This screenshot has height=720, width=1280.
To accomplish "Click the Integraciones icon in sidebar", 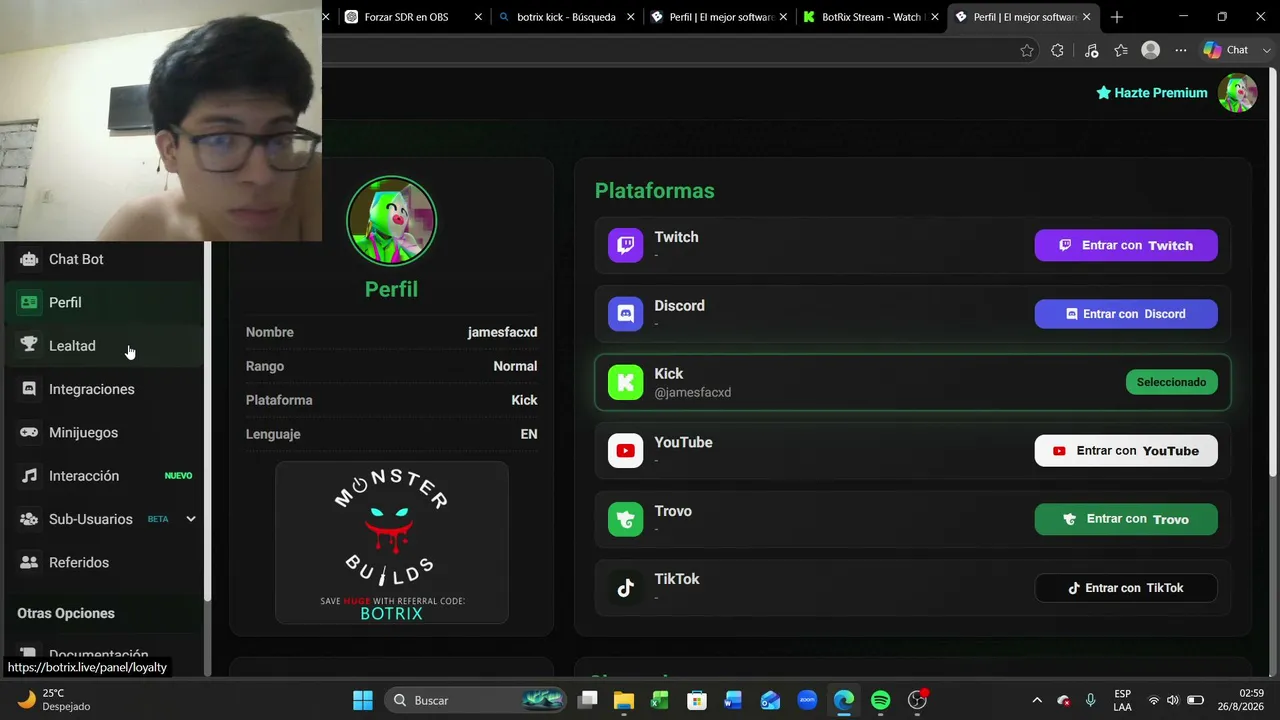I will (29, 389).
